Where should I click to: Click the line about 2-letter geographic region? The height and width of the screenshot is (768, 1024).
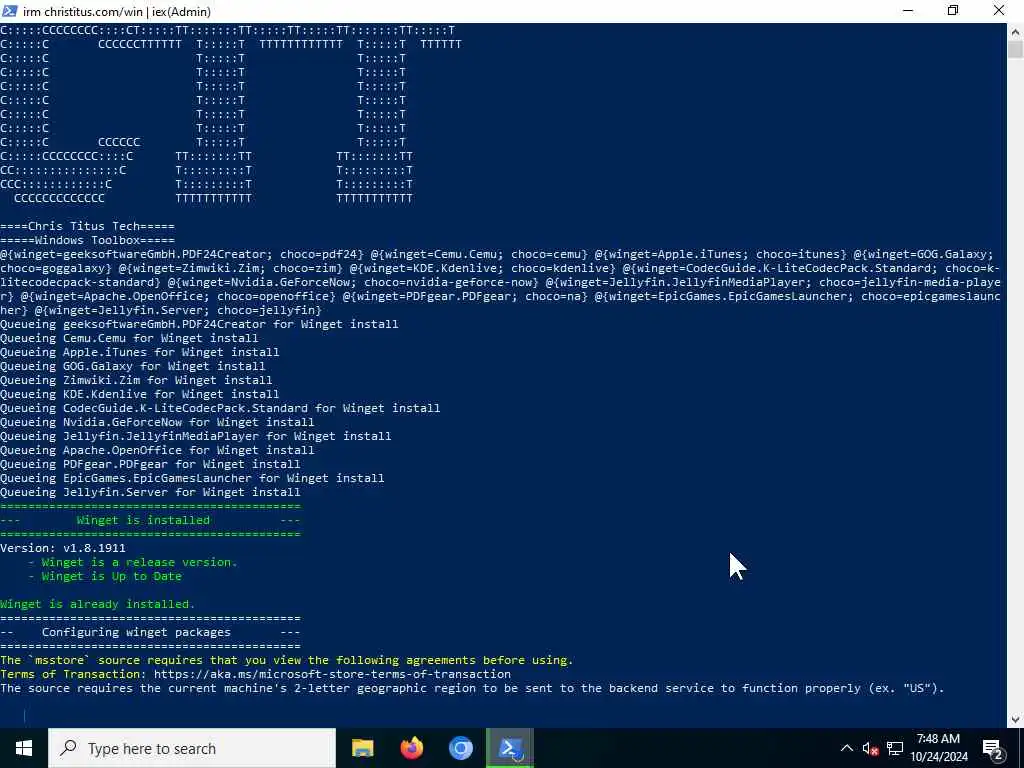[x=472, y=688]
